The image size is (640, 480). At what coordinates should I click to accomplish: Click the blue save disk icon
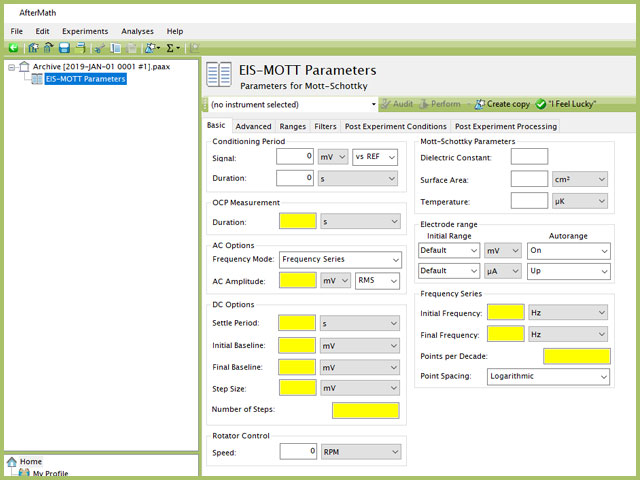[x=64, y=48]
